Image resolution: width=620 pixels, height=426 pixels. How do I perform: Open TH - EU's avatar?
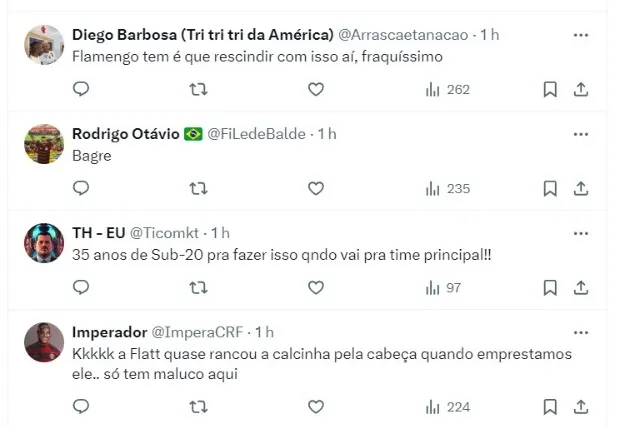pos(44,242)
